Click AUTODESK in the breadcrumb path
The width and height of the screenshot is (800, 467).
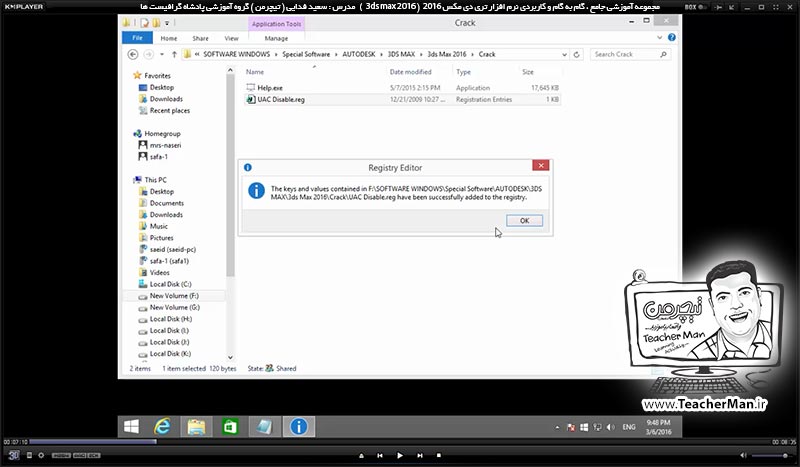(x=359, y=54)
